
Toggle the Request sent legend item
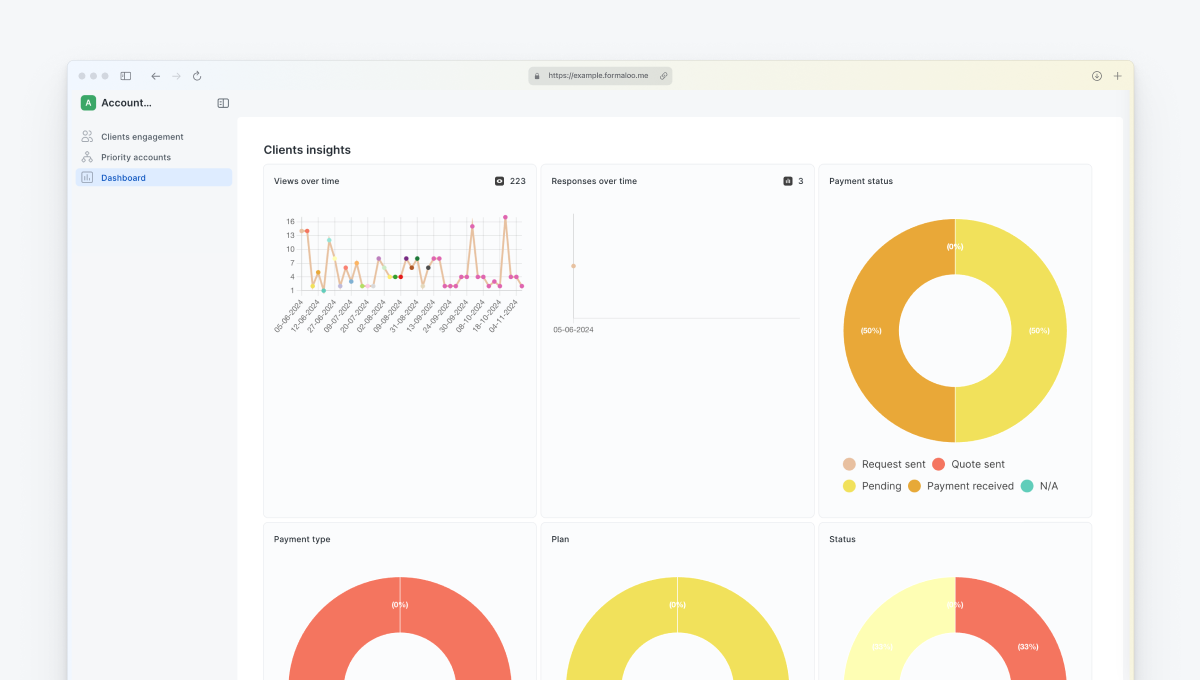click(x=884, y=464)
